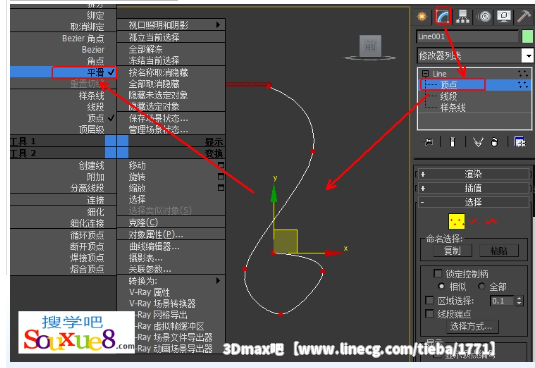Viewport: 535px width, 368px height.
Task: Open the Display command panel tab
Action: pos(504,16)
